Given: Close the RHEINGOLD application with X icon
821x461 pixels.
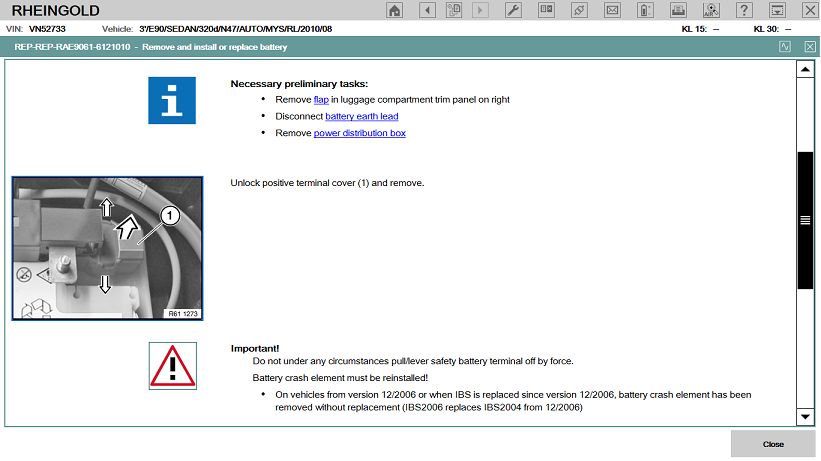Looking at the screenshot, I should click(x=809, y=10).
